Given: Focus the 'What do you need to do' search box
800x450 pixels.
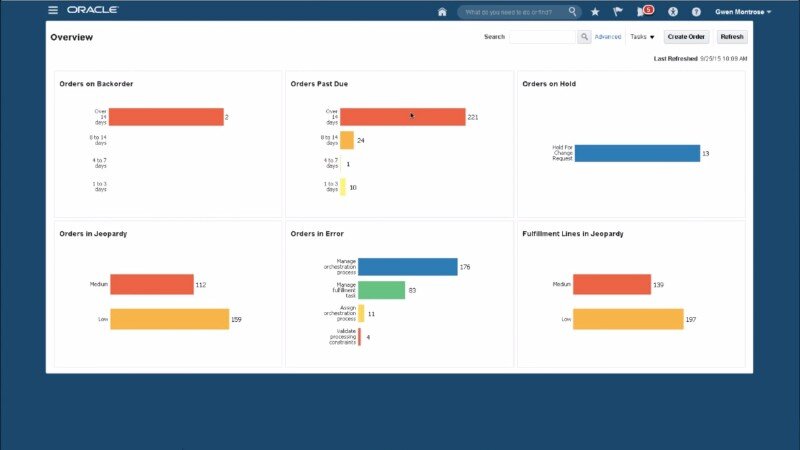Looking at the screenshot, I should coord(512,11).
